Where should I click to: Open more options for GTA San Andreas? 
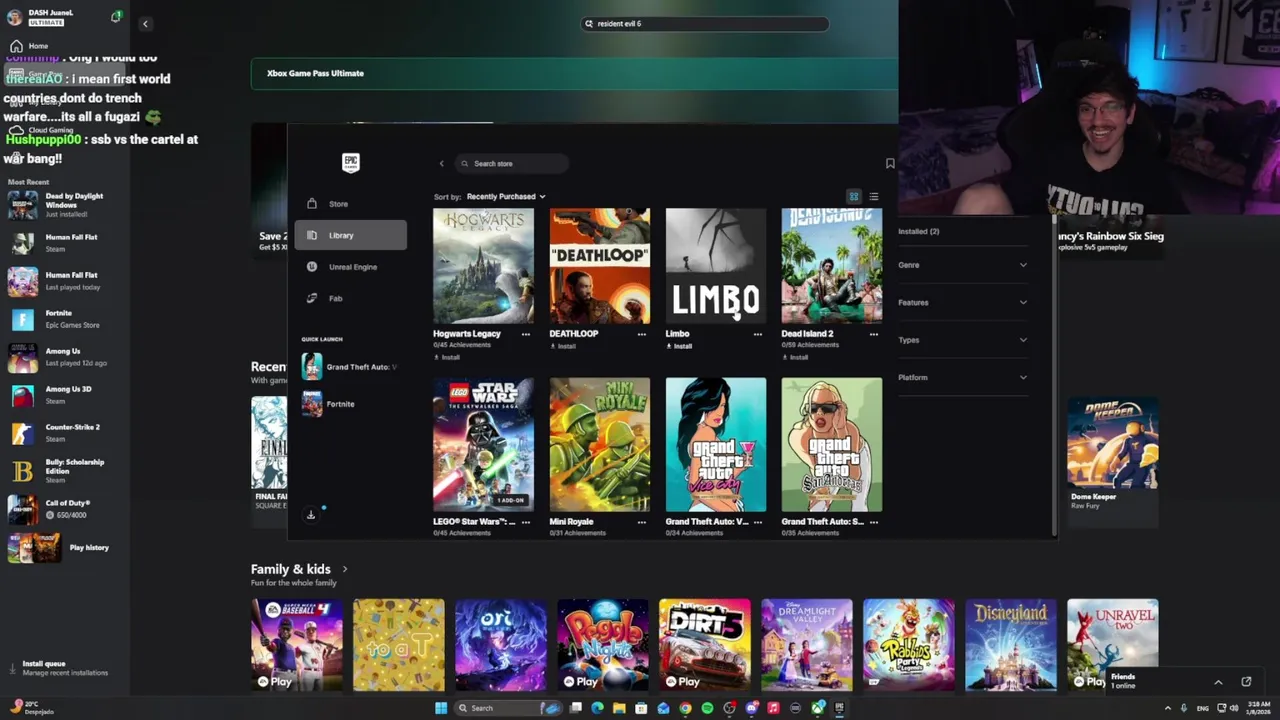(874, 521)
